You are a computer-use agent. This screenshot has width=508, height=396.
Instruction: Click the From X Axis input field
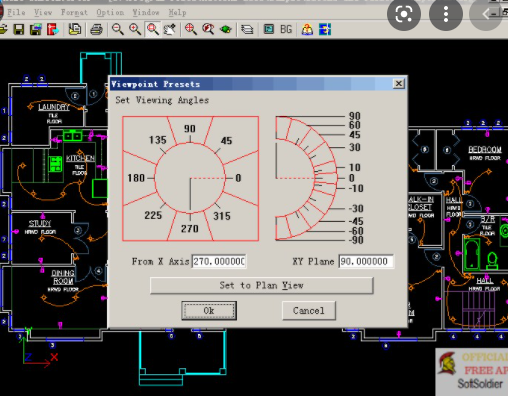[219, 261]
